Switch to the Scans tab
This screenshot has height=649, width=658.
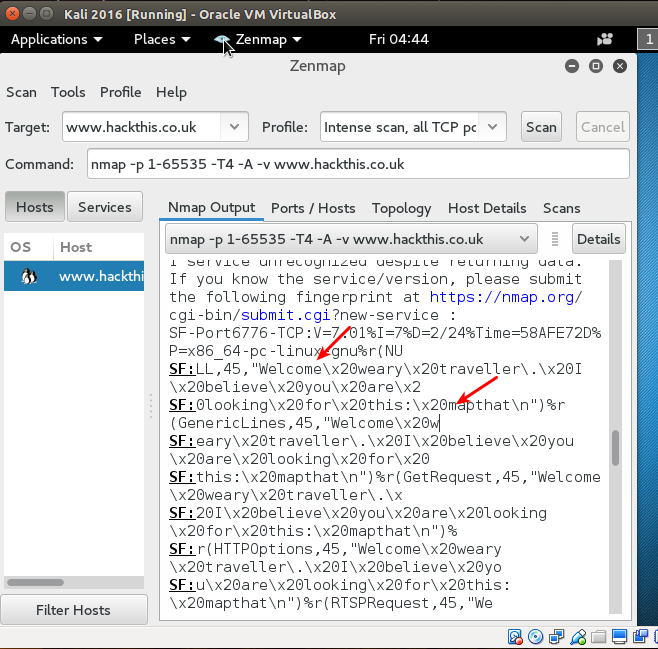pos(561,208)
